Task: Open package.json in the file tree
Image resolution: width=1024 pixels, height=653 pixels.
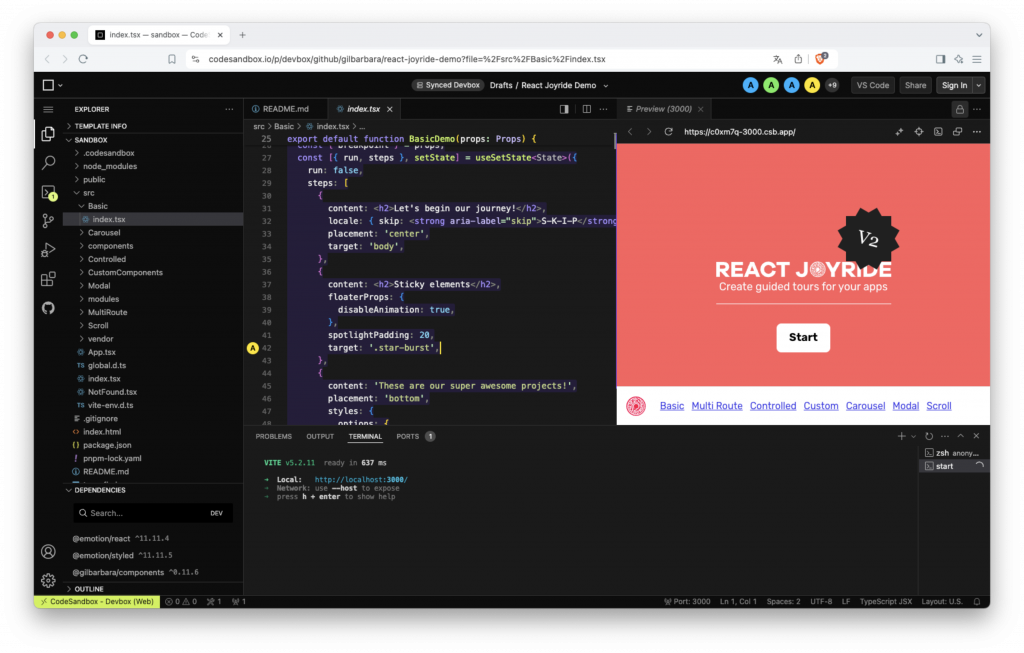Action: [107, 445]
